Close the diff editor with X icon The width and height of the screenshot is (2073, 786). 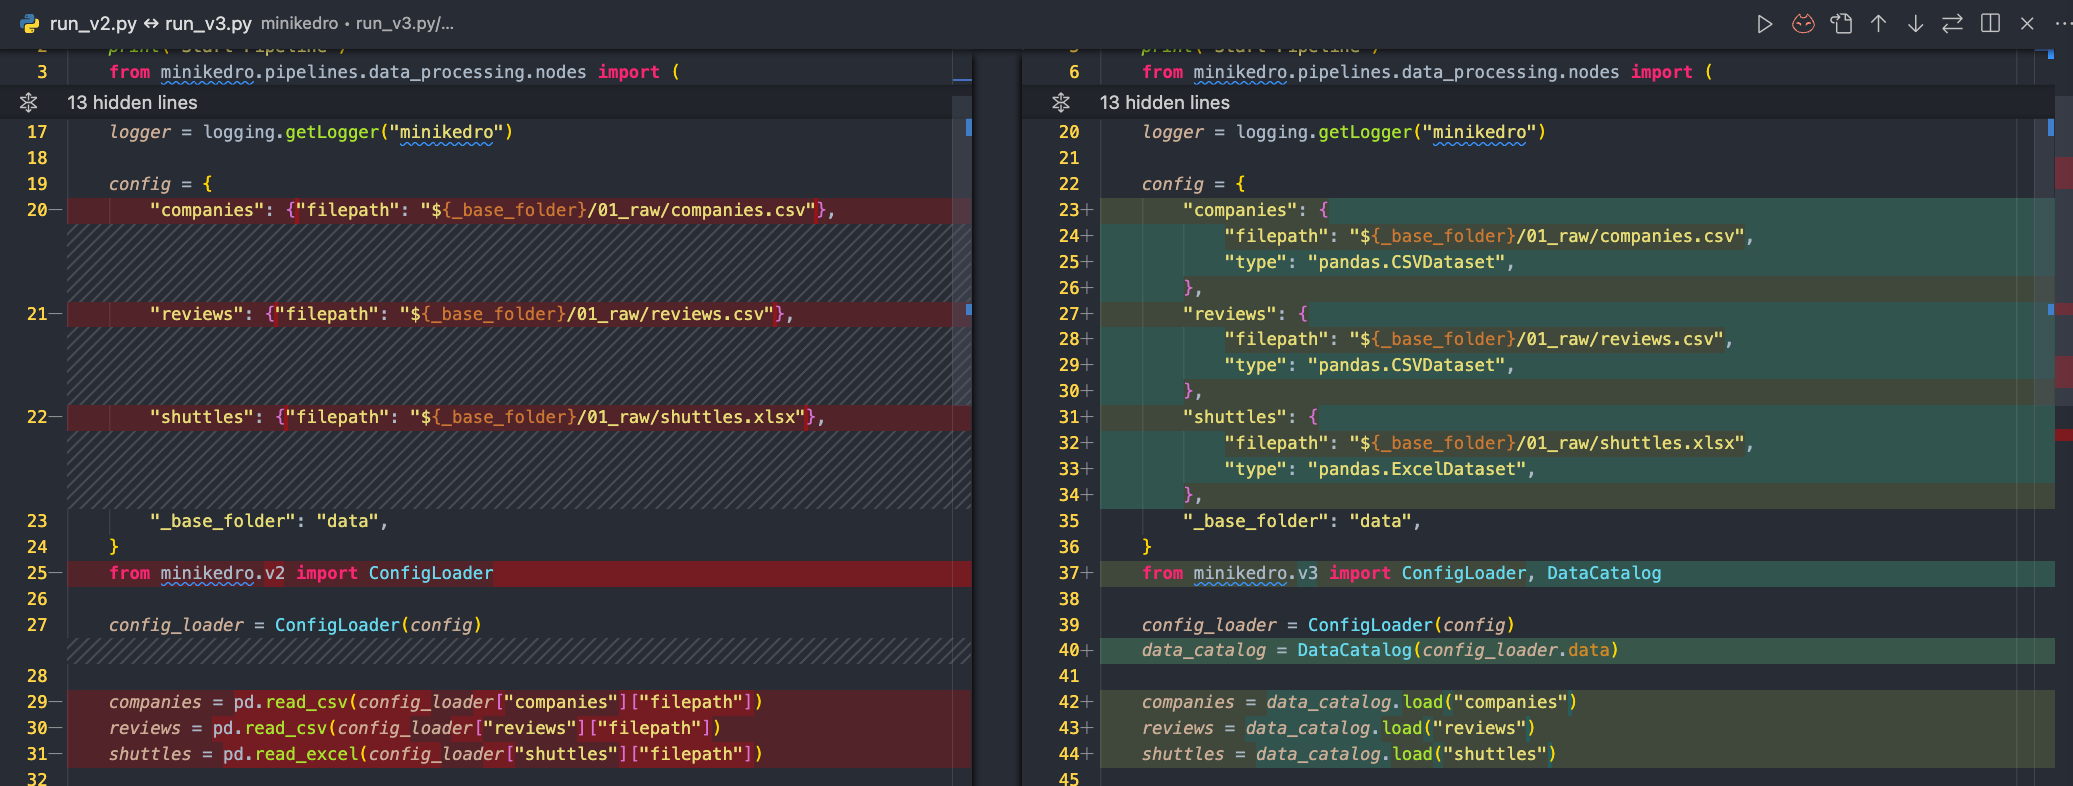point(2027,24)
